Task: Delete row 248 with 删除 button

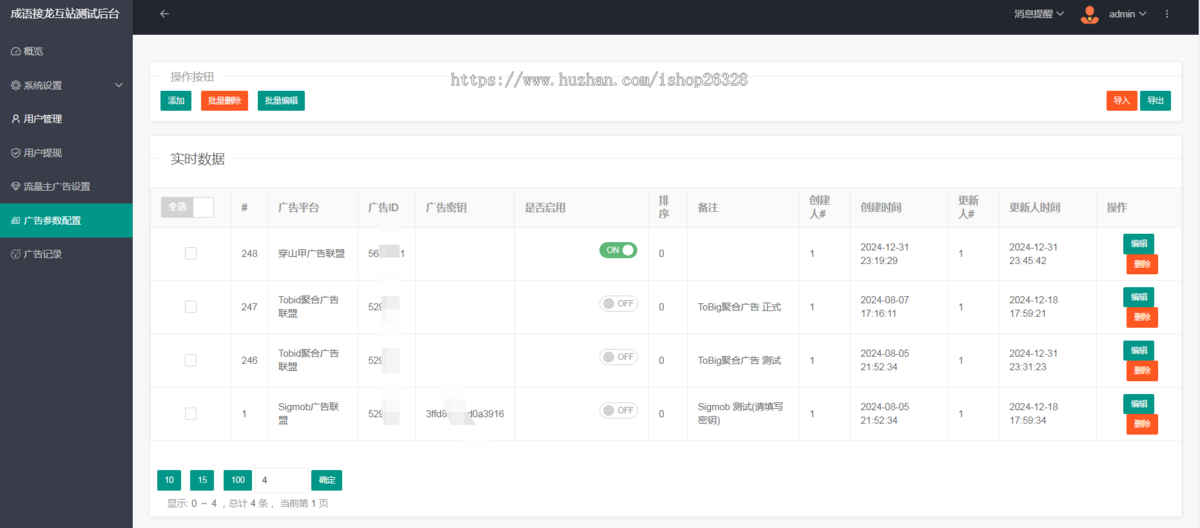Action: [1142, 264]
